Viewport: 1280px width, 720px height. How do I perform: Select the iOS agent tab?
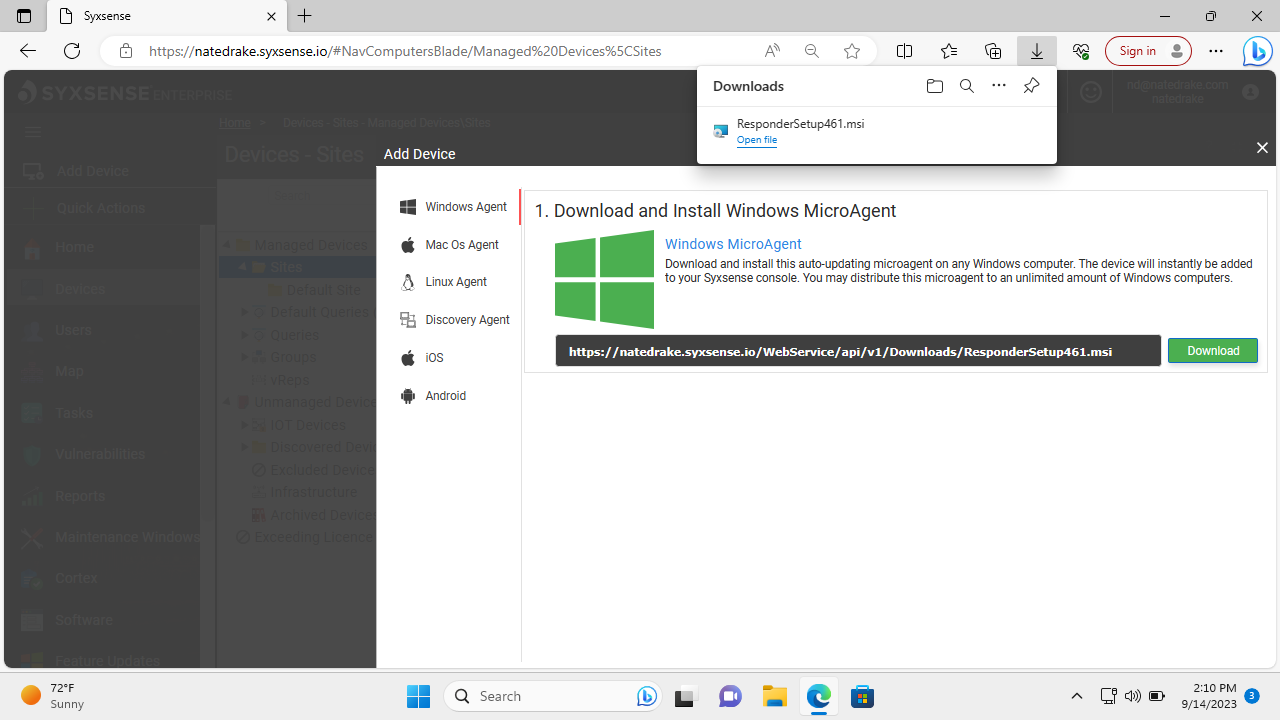421,358
